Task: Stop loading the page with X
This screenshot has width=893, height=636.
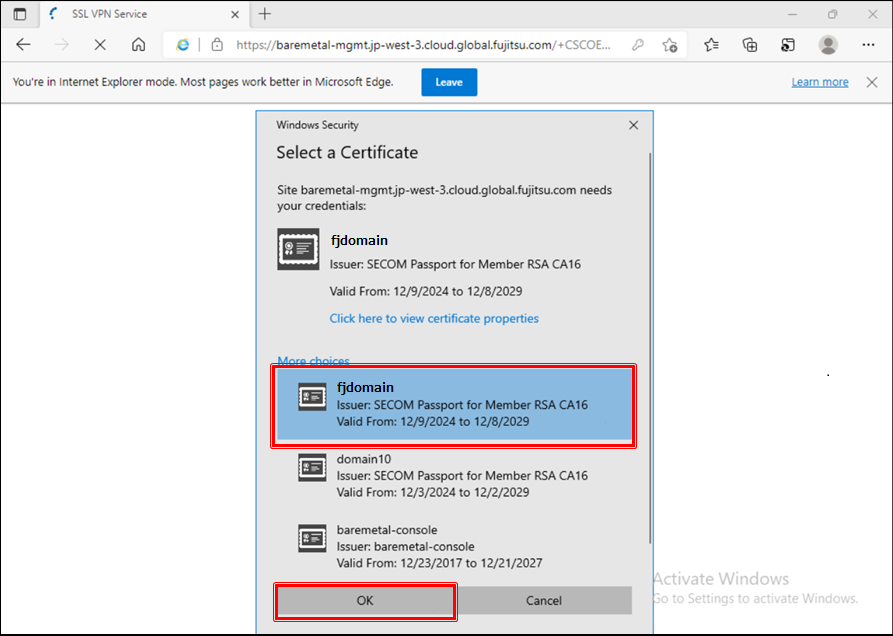Action: pos(100,44)
